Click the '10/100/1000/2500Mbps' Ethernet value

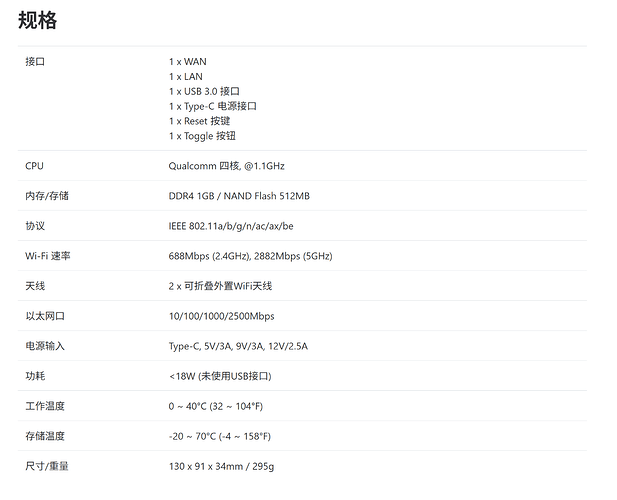221,316
